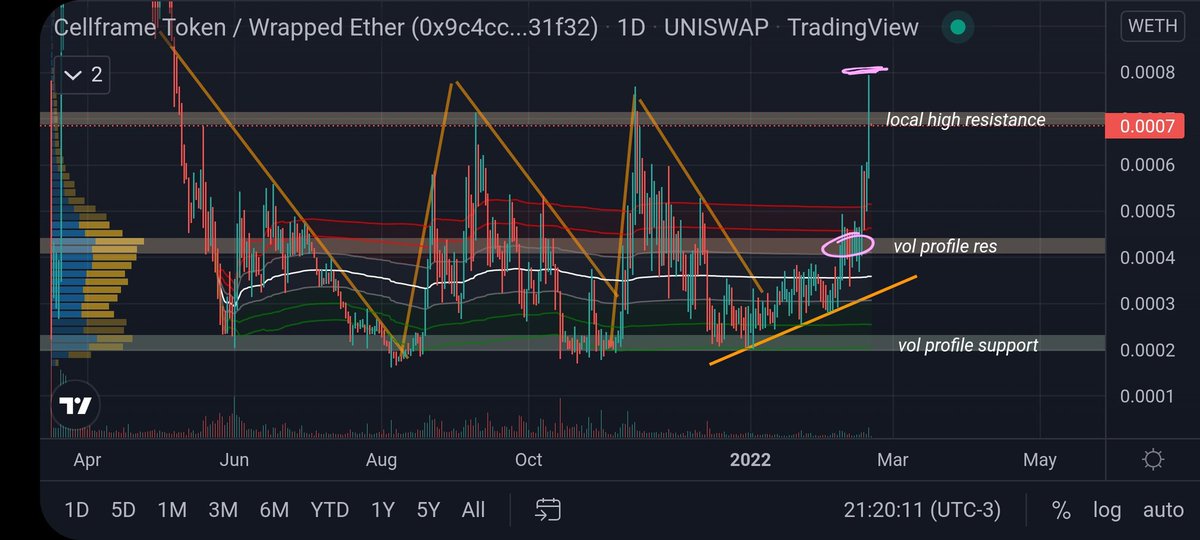The height and width of the screenshot is (540, 1200).
Task: Select the YTD time range
Action: click(329, 510)
